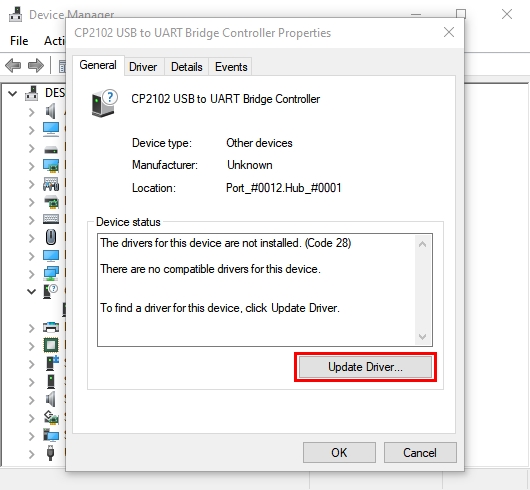Image resolution: width=530 pixels, height=490 pixels.
Task: Open the File menu
Action: [x=19, y=41]
